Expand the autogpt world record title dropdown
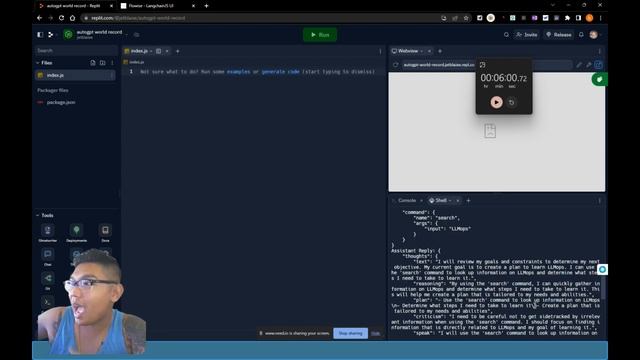The image size is (640, 360). tap(127, 35)
